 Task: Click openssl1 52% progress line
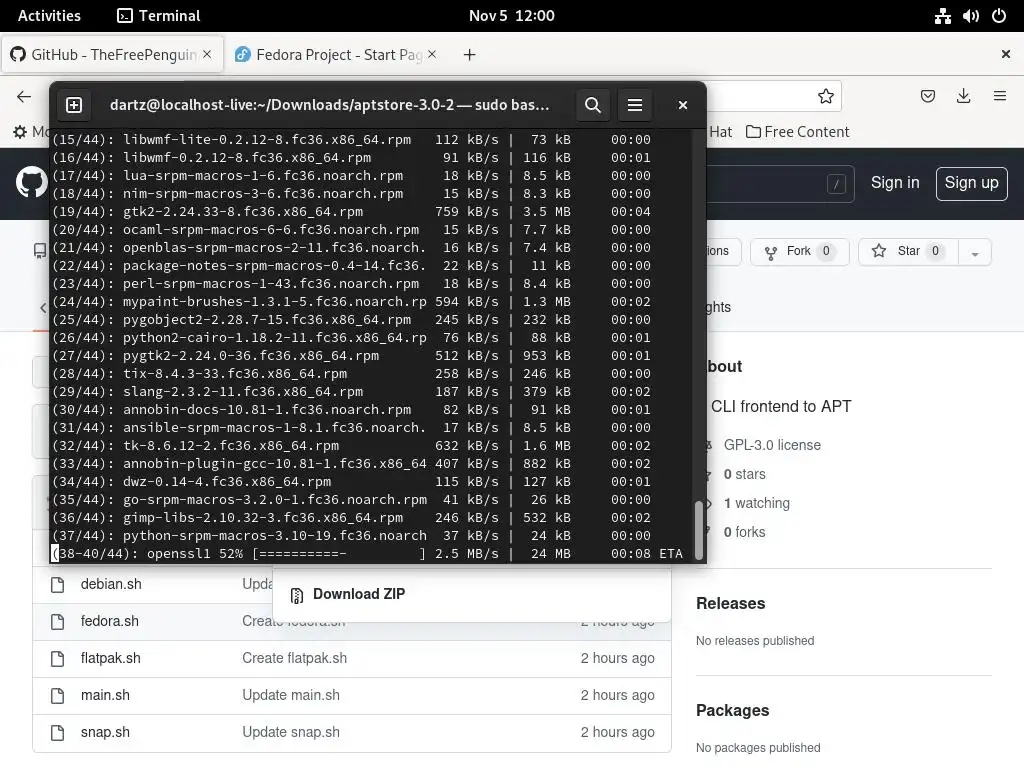367,554
